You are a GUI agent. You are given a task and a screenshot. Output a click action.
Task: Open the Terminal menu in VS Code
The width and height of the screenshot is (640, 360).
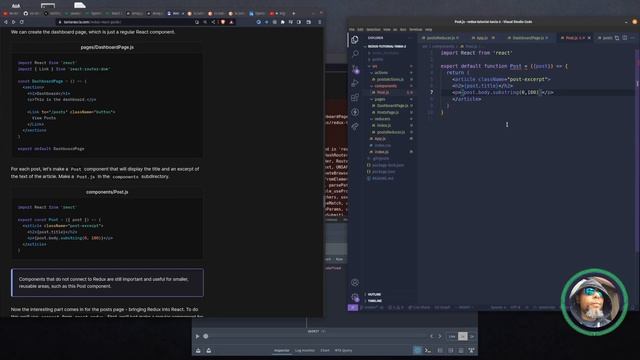click(x=416, y=29)
